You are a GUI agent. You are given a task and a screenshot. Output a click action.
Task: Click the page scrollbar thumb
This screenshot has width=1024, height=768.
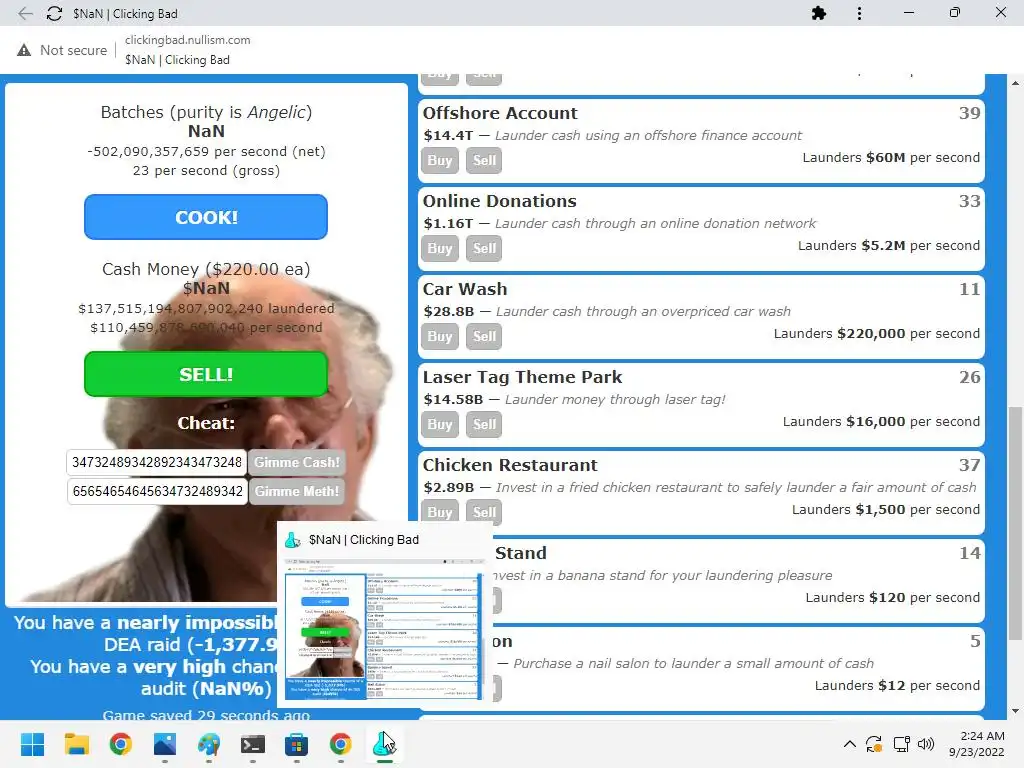coord(1015,522)
